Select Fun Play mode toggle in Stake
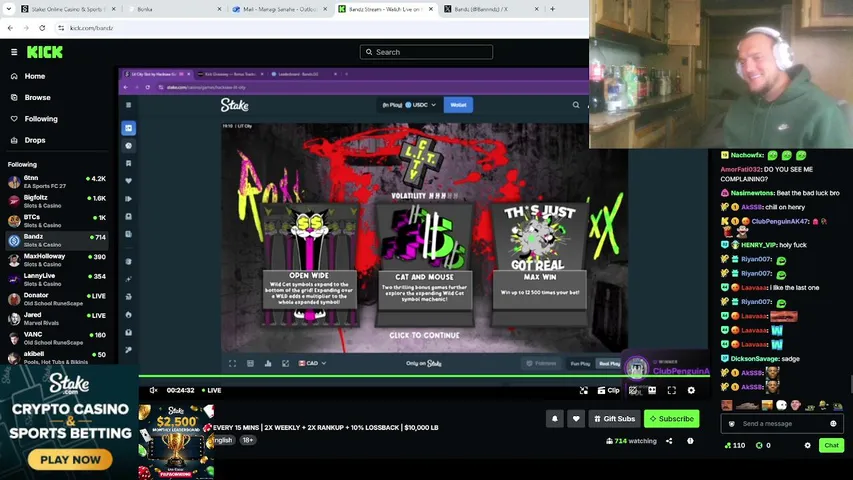This screenshot has height=480, width=853. (x=580, y=364)
